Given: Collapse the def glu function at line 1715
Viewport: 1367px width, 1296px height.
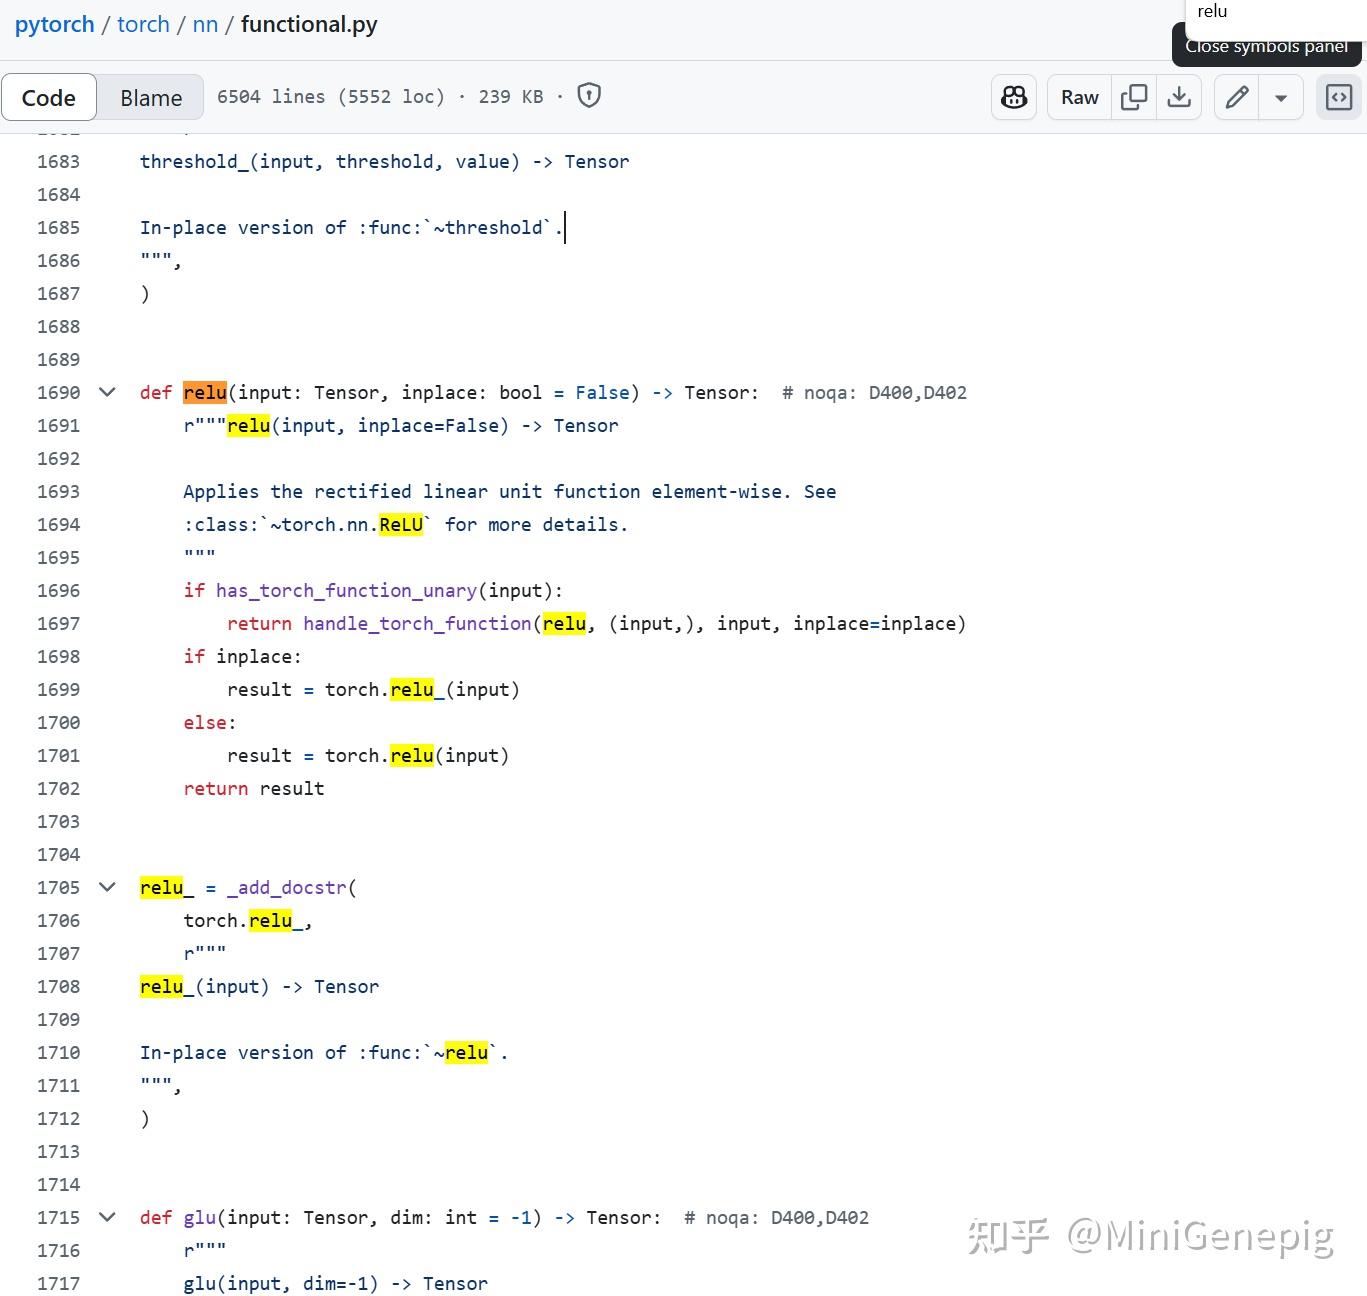Looking at the screenshot, I should tap(107, 1217).
